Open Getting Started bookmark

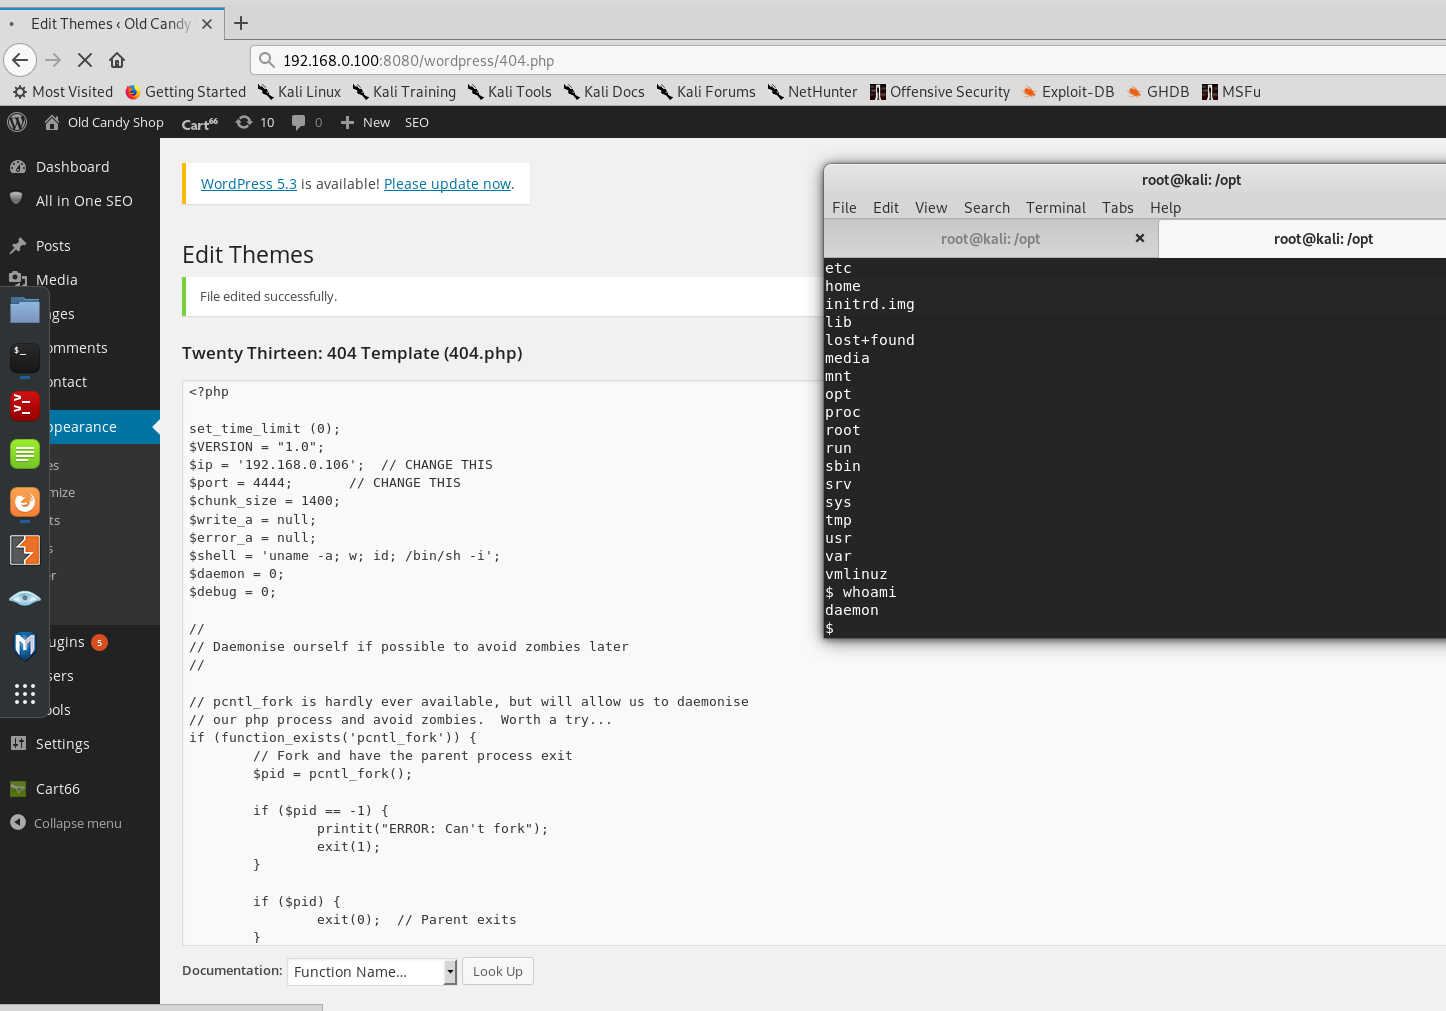[x=186, y=92]
